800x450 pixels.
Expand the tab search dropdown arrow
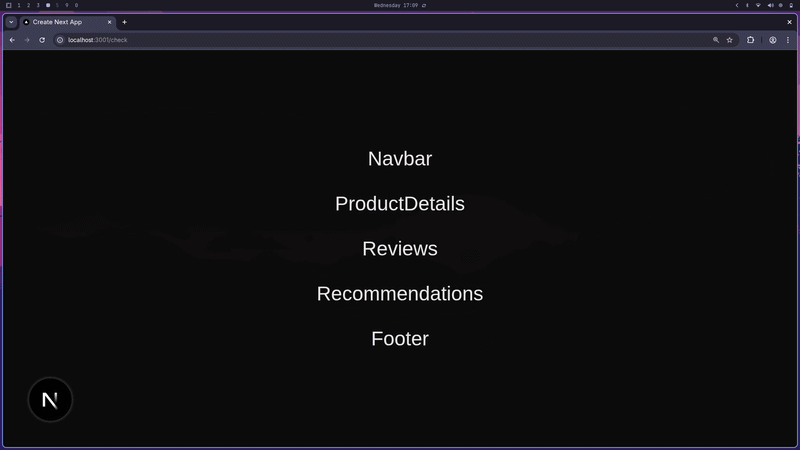tap(11, 22)
